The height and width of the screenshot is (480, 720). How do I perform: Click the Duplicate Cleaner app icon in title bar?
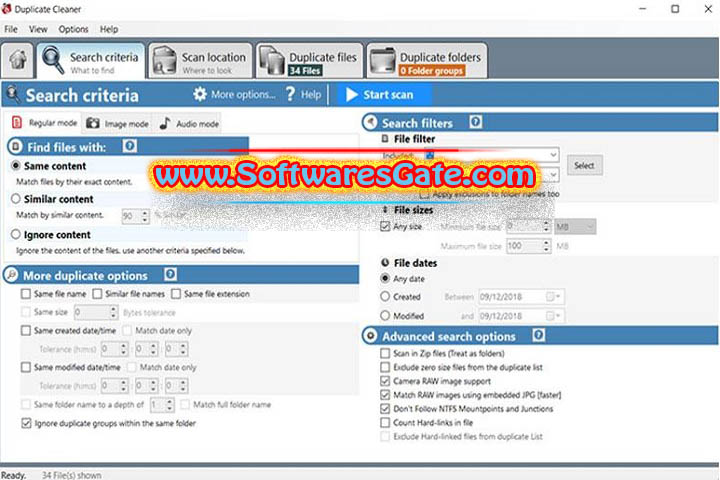click(x=6, y=8)
